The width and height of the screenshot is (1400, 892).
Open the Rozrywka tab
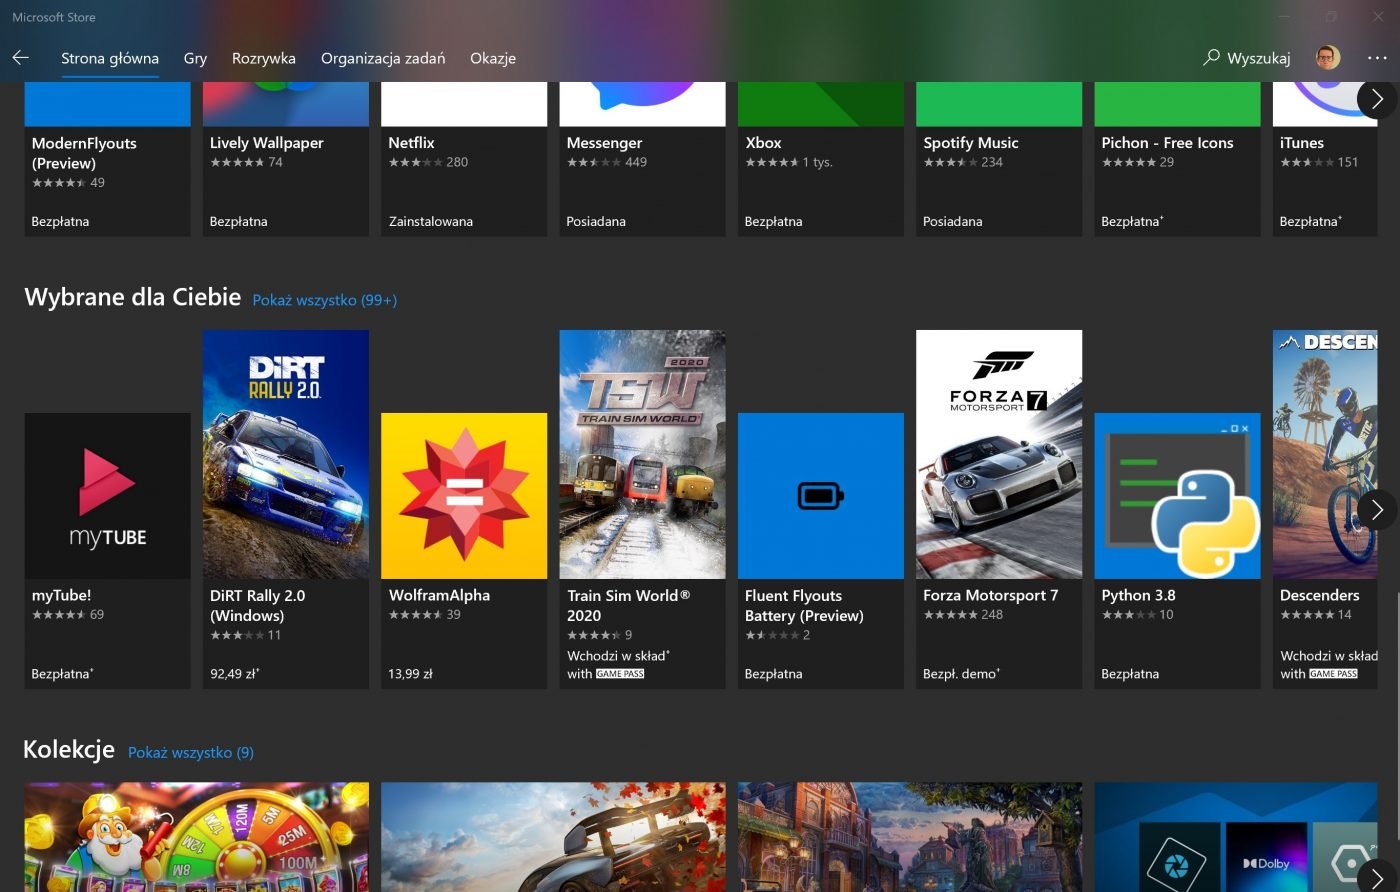[264, 58]
